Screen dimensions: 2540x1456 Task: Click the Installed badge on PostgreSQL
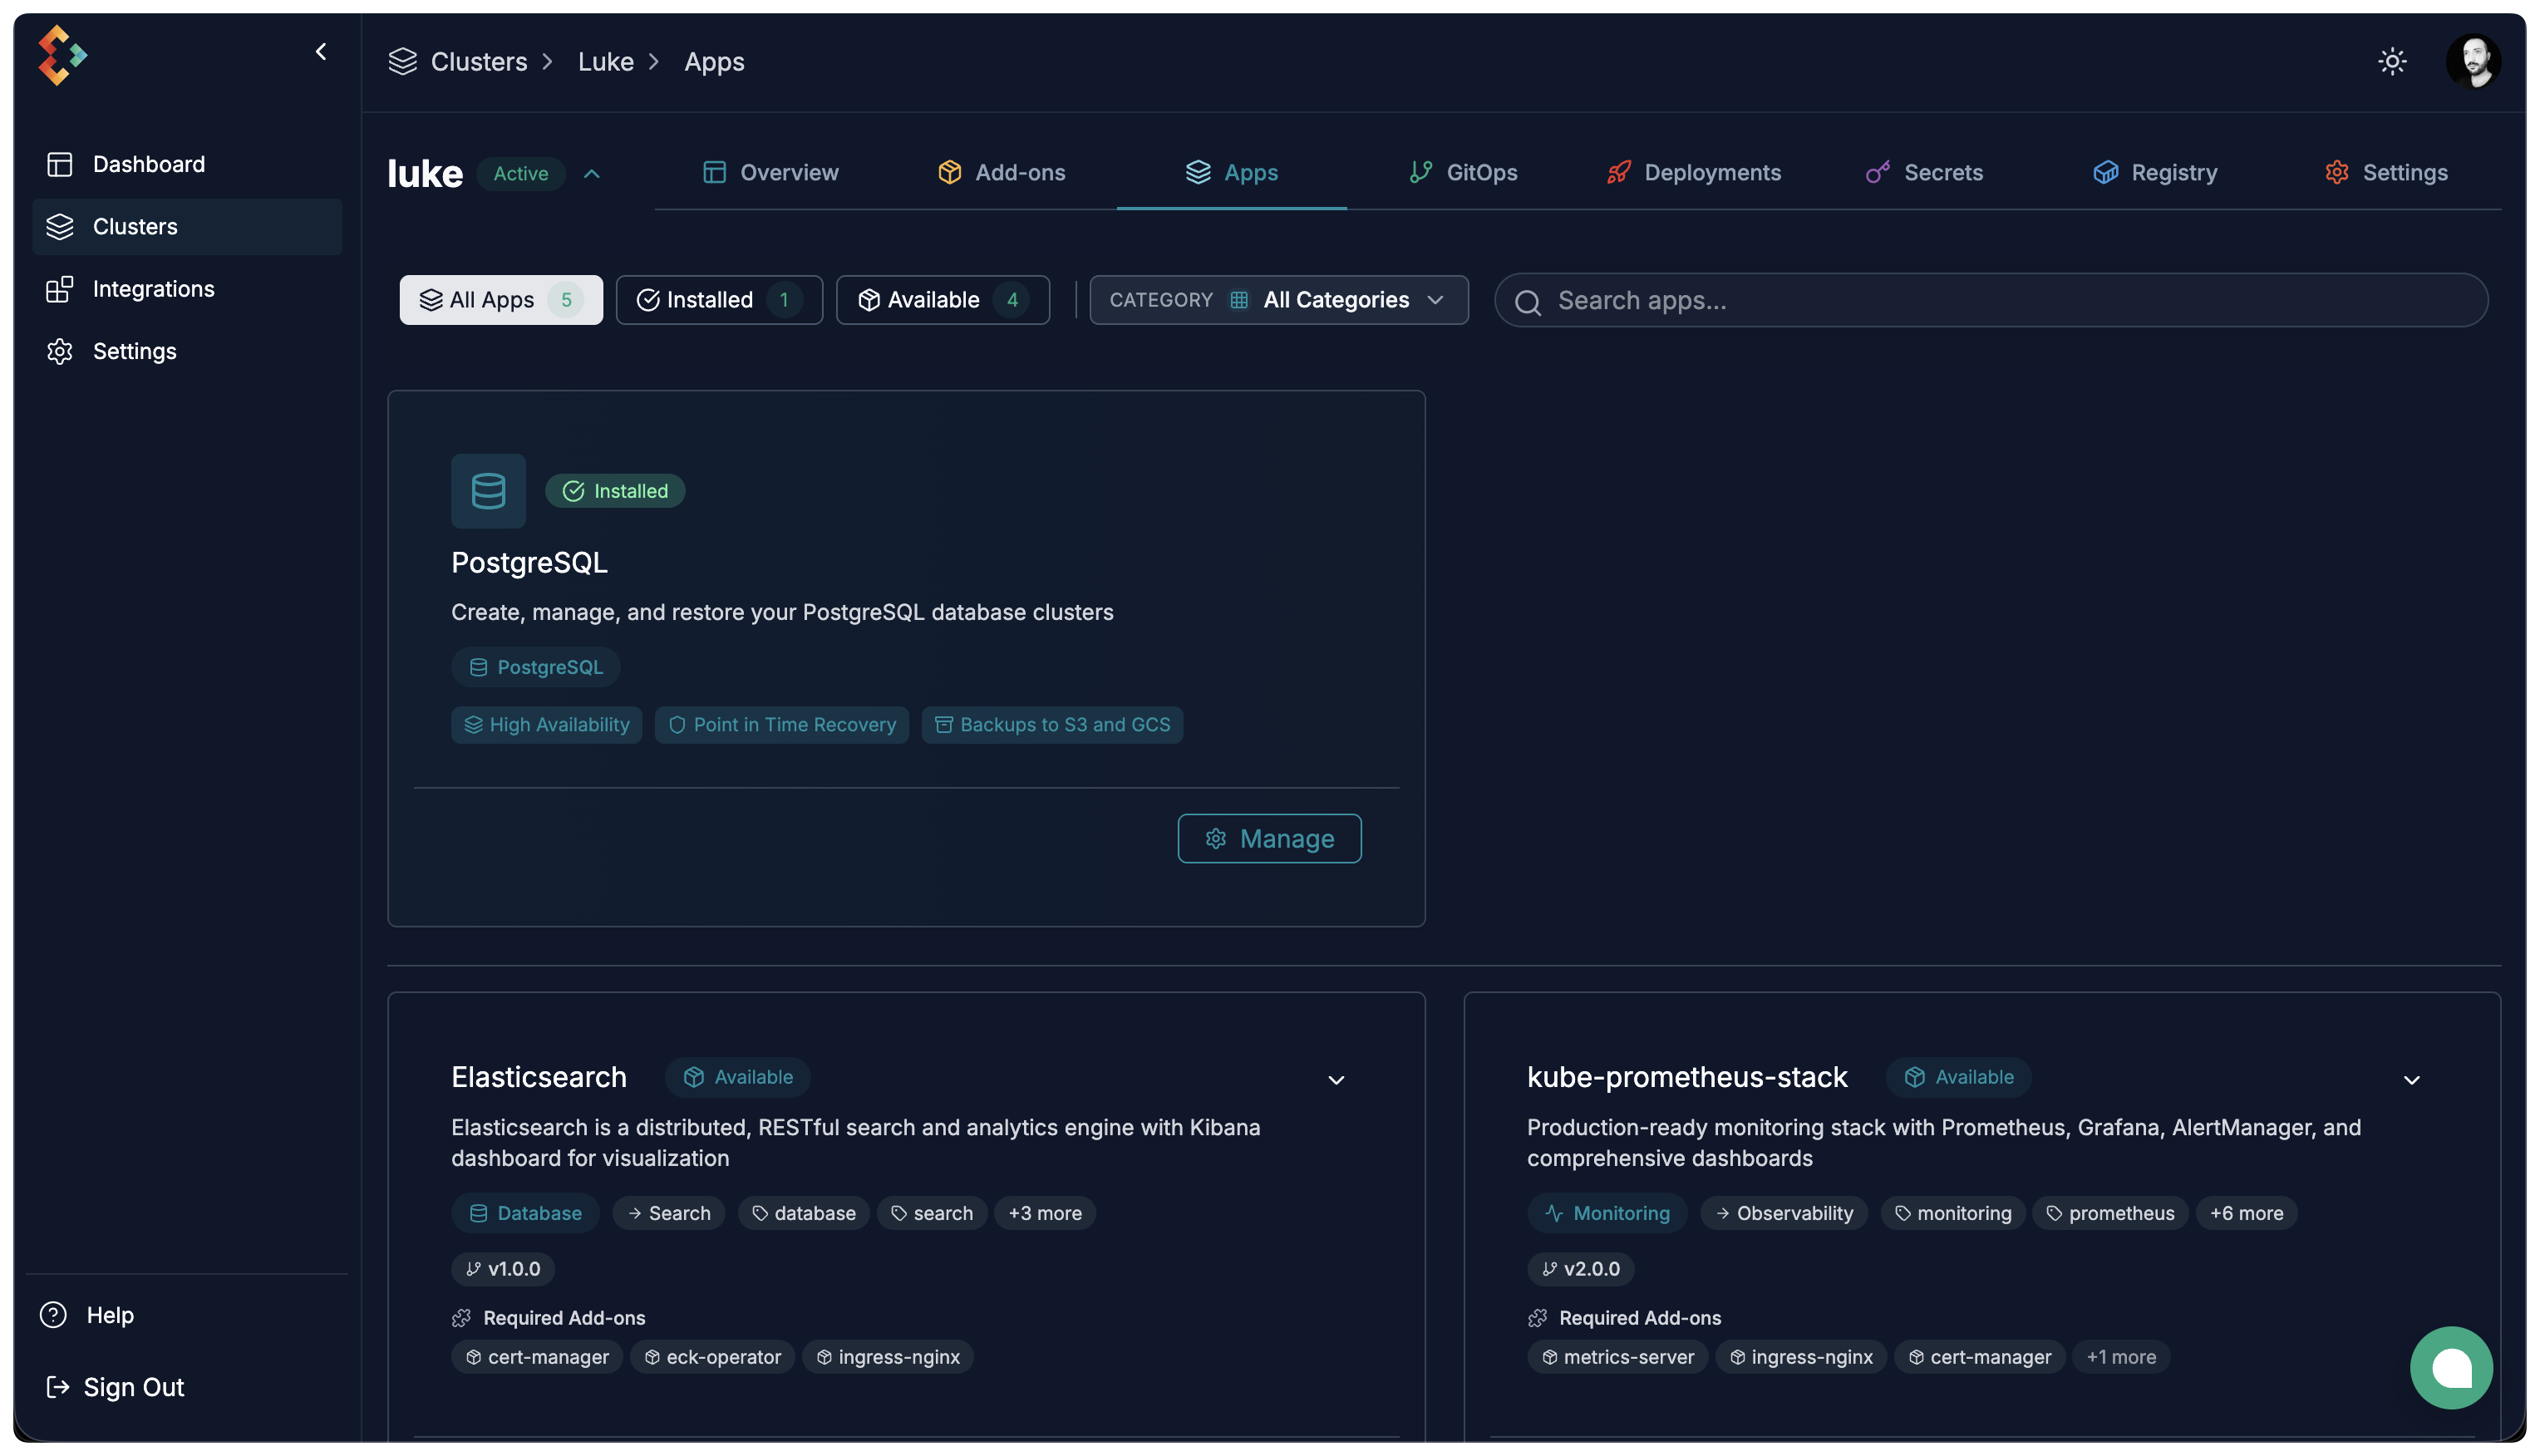614,491
